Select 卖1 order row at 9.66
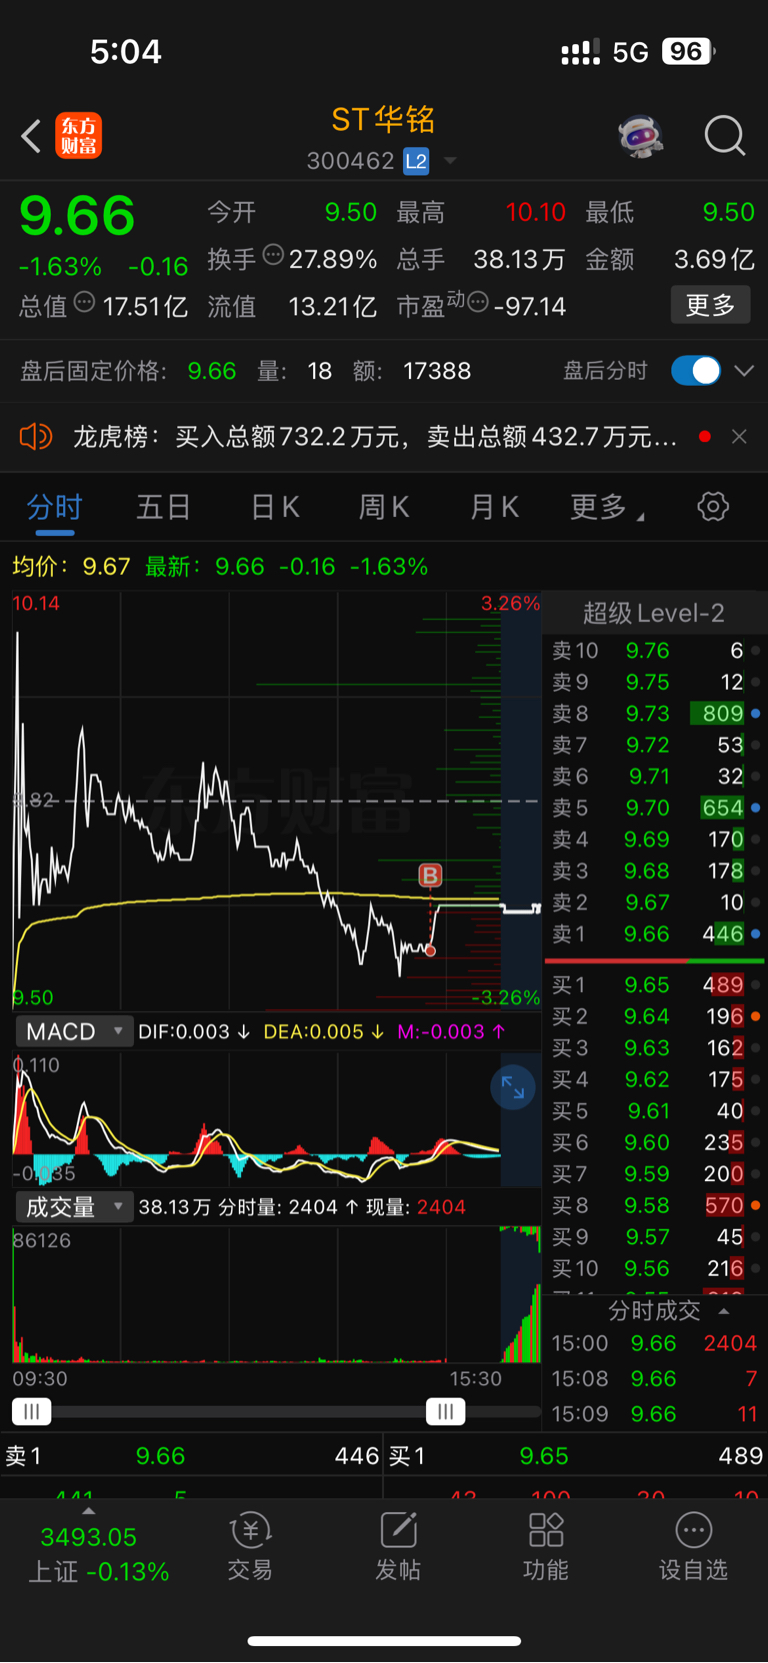 656,934
